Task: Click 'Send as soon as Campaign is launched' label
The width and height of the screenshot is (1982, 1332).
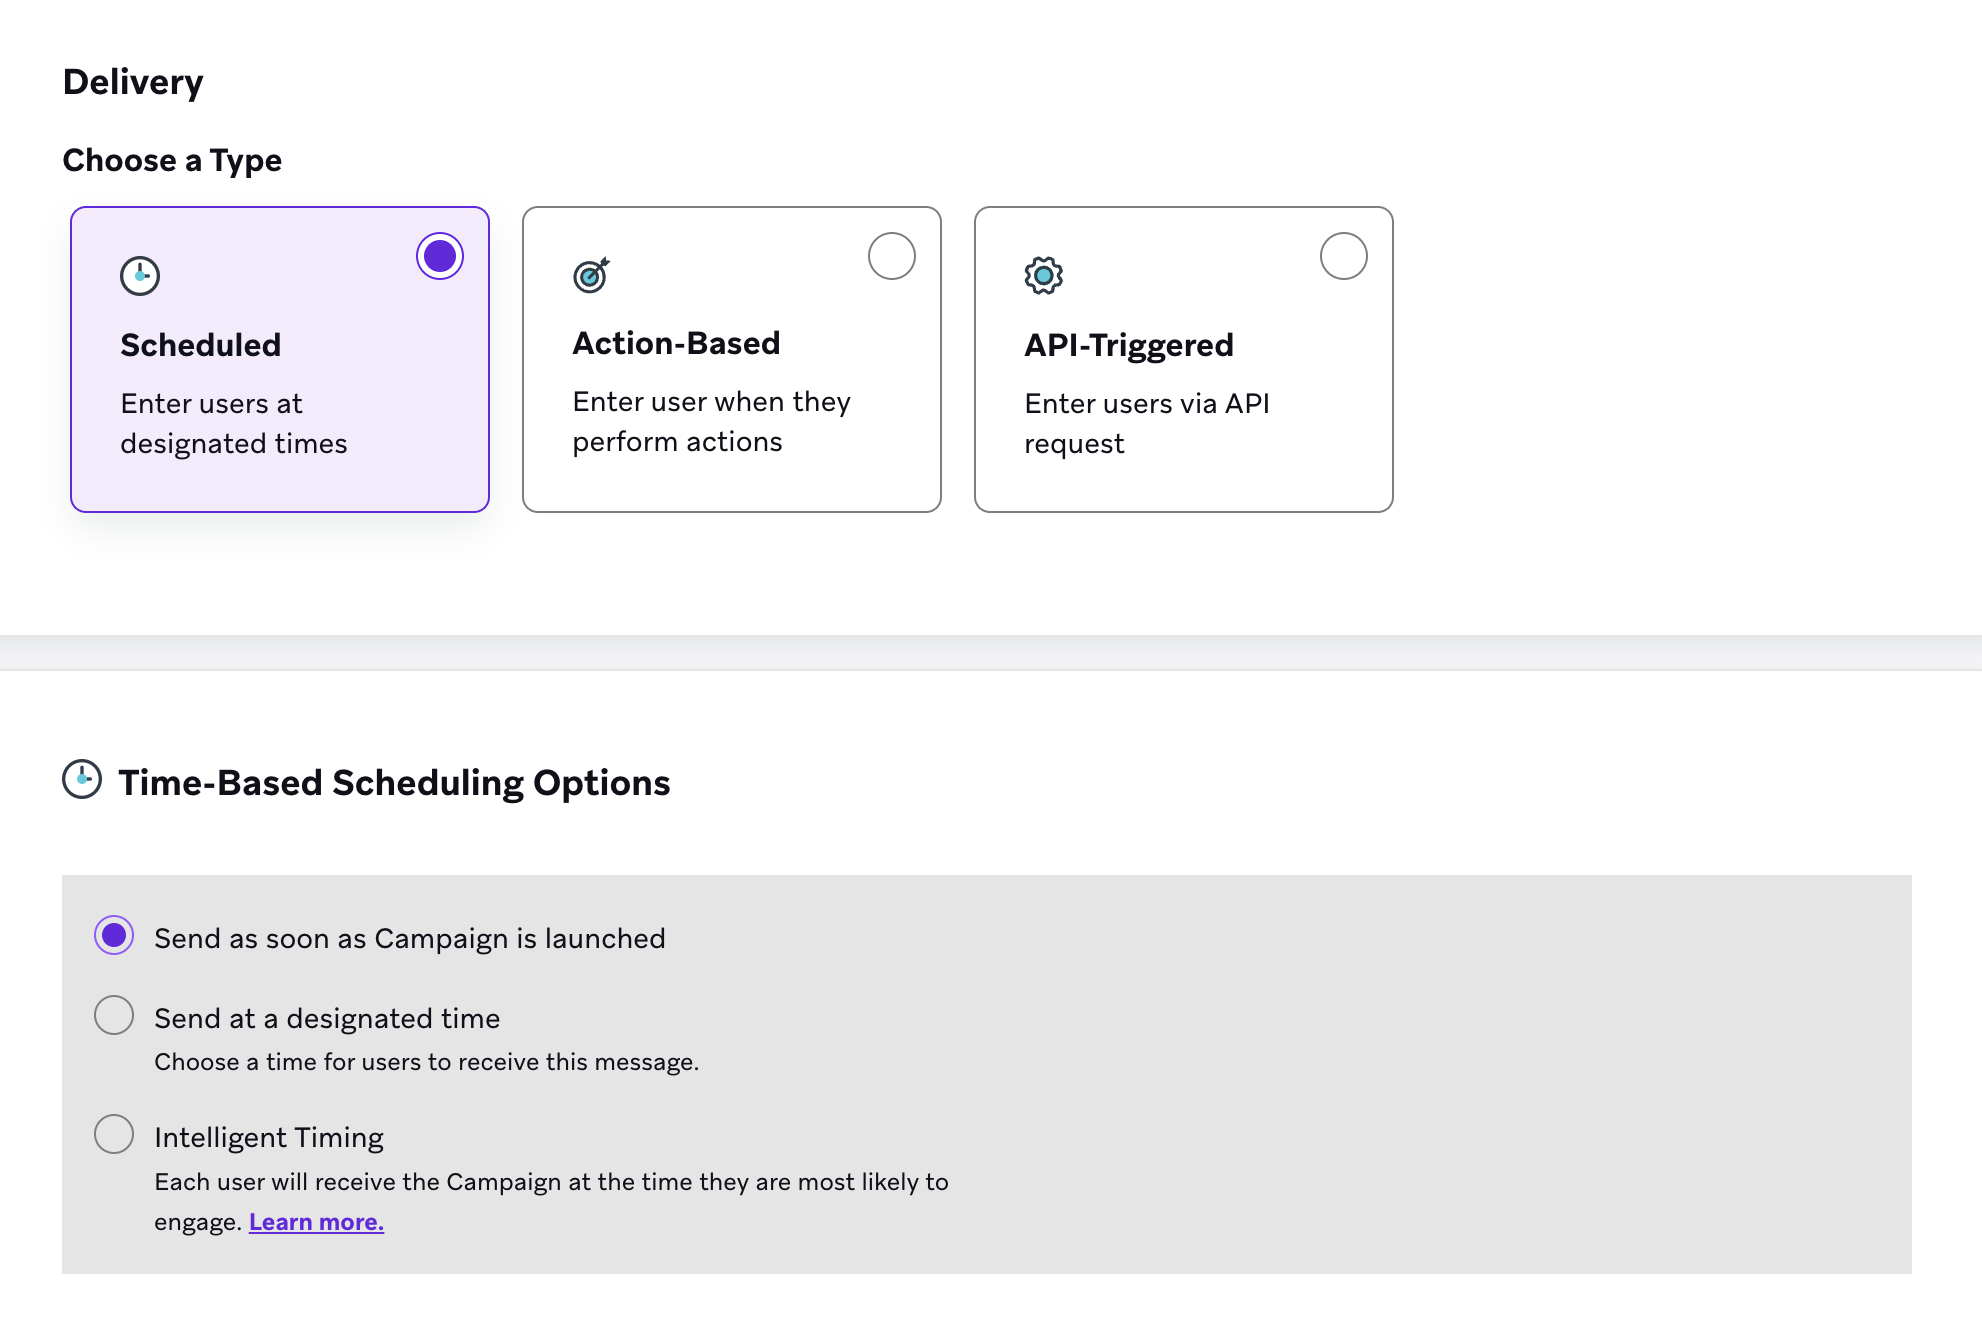Action: (409, 939)
